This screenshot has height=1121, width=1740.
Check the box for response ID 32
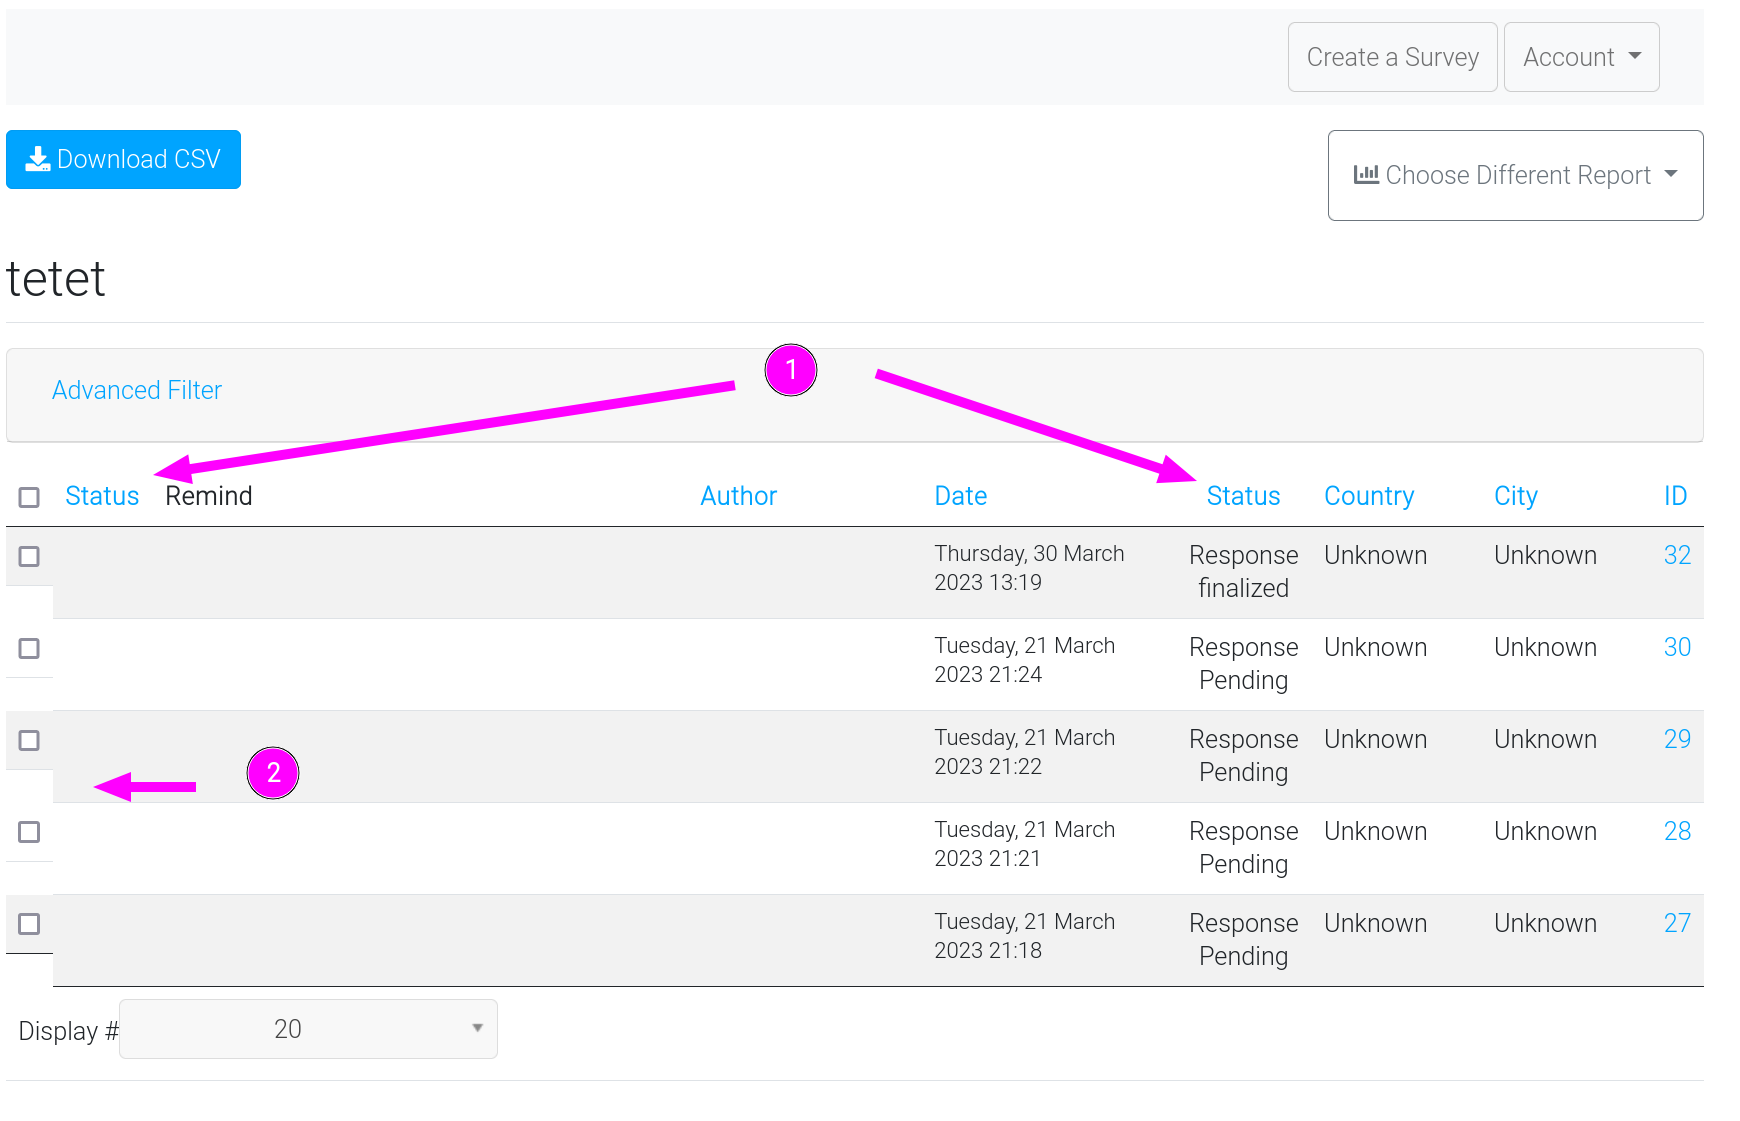30,556
